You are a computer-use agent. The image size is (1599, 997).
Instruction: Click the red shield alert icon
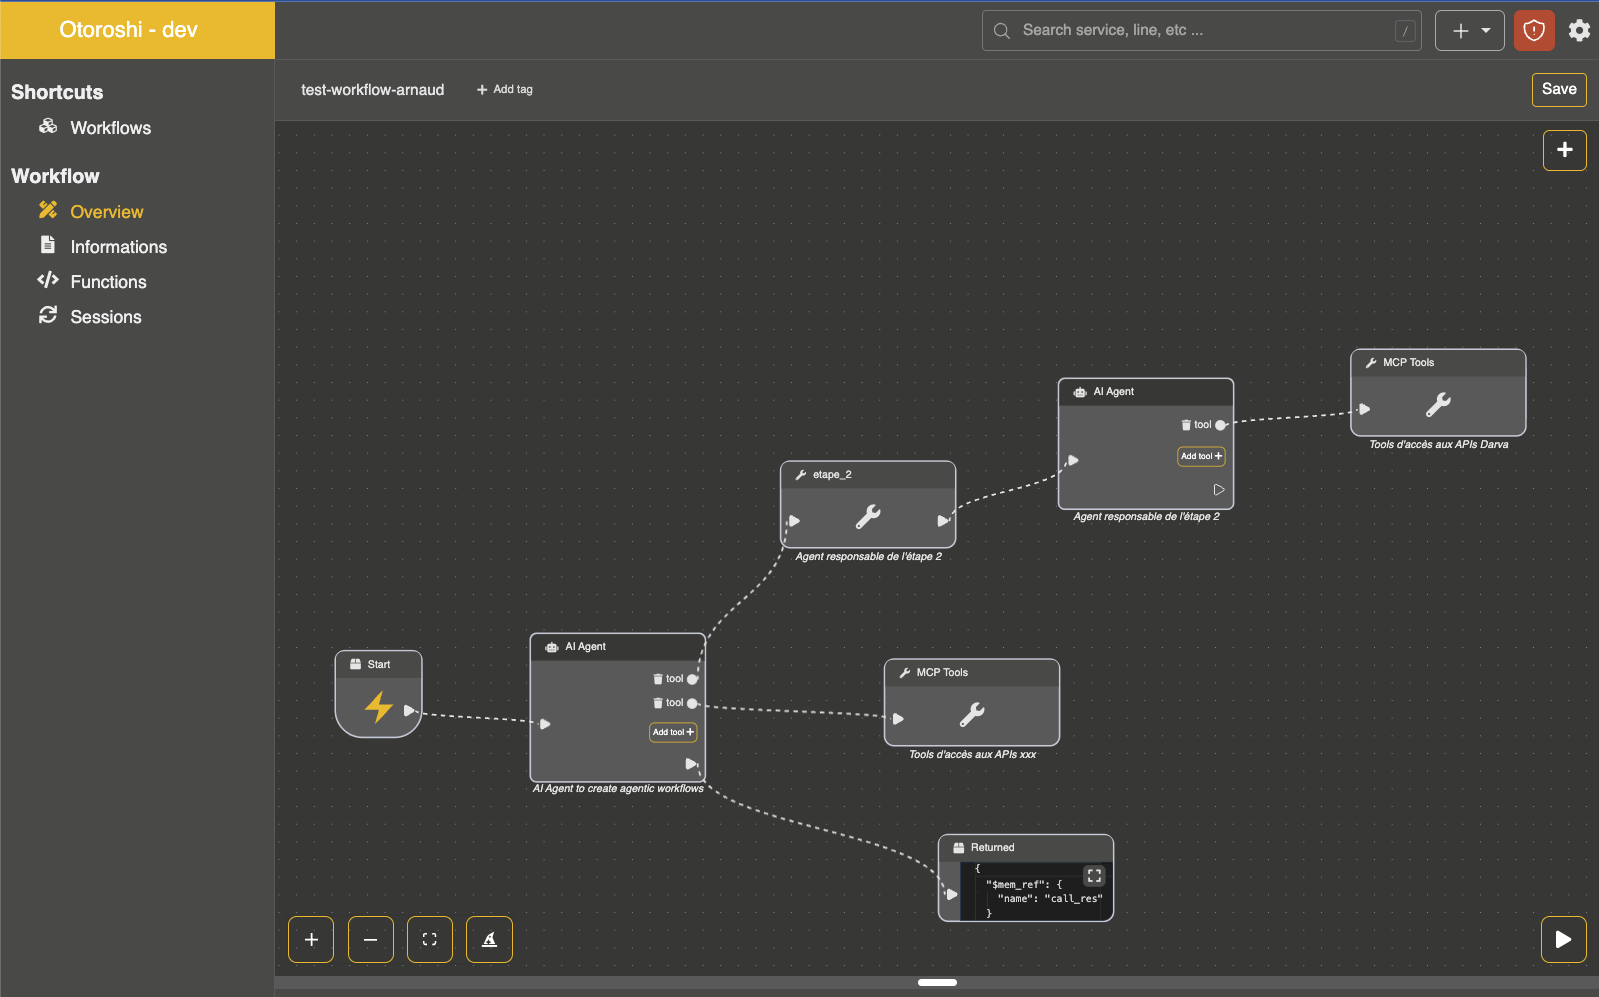tap(1534, 31)
